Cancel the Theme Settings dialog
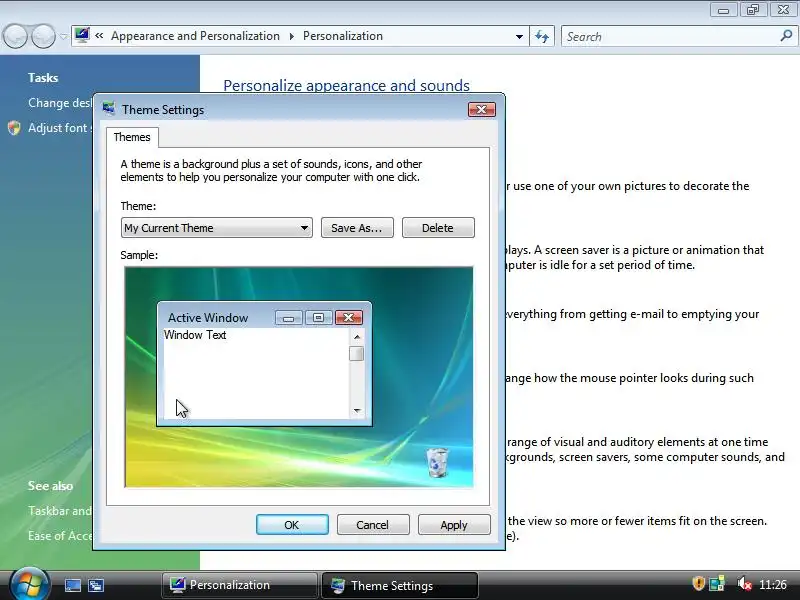The image size is (800, 600). point(372,524)
